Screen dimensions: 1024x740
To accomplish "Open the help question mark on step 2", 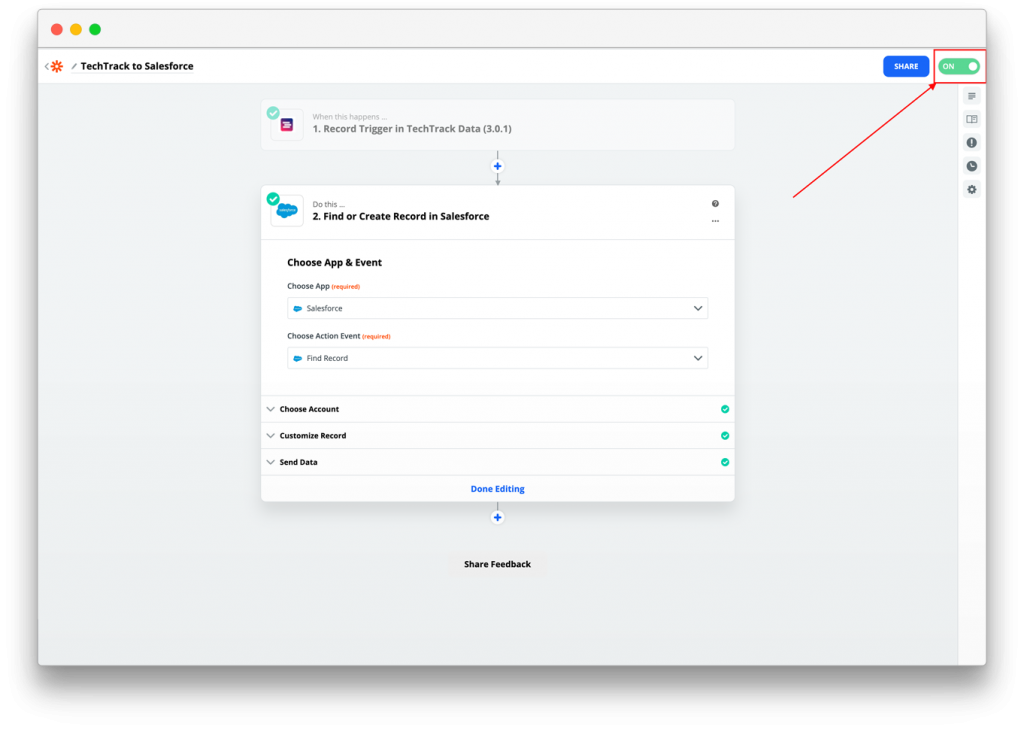I will 715,204.
